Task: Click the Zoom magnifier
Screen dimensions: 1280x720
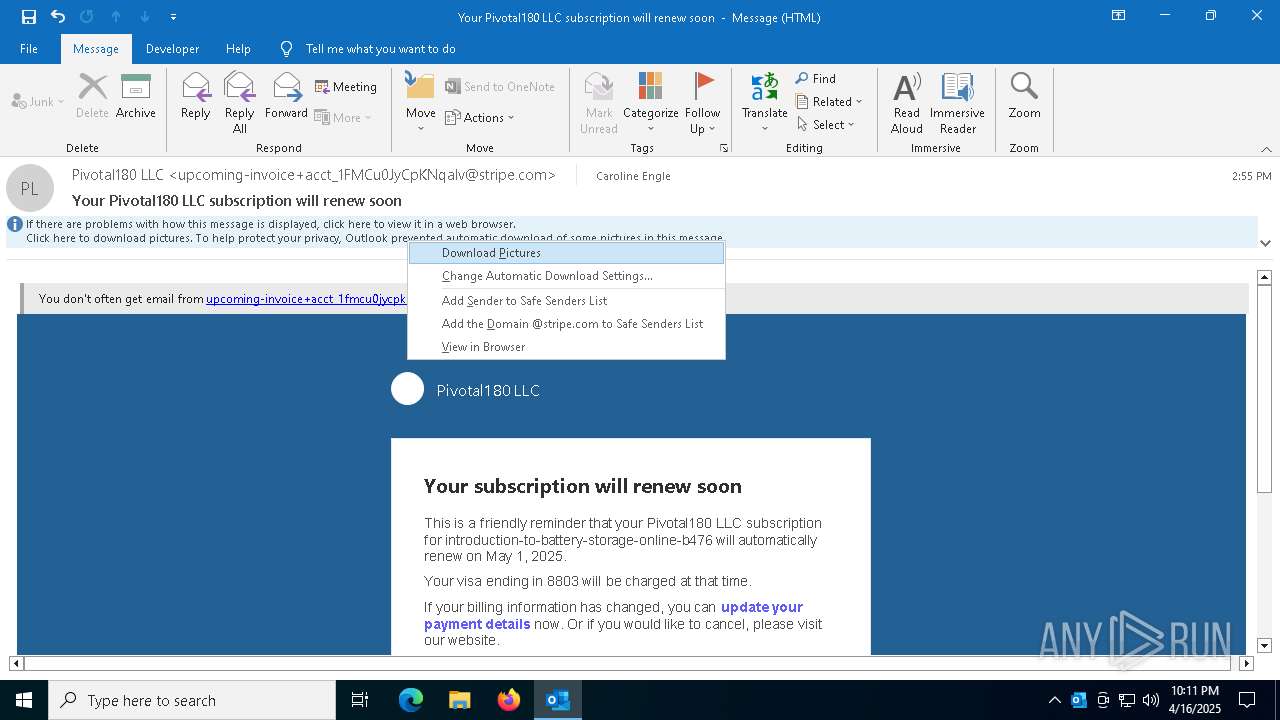Action: [x=1024, y=96]
